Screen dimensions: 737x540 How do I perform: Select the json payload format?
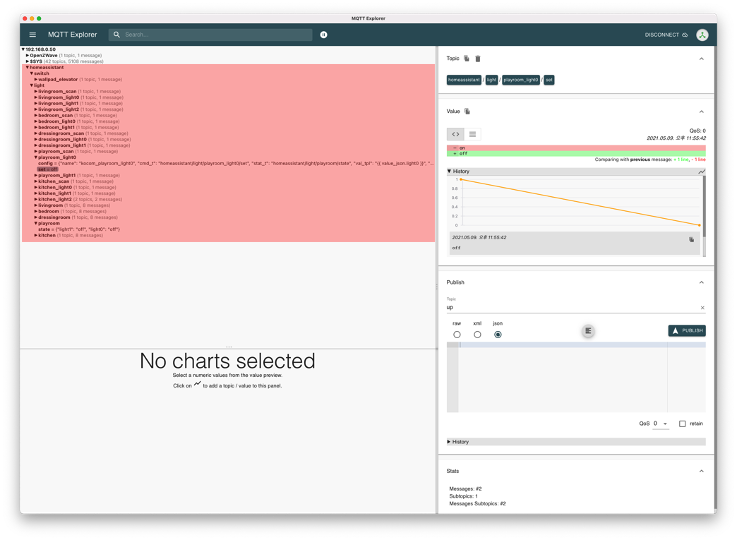498,335
